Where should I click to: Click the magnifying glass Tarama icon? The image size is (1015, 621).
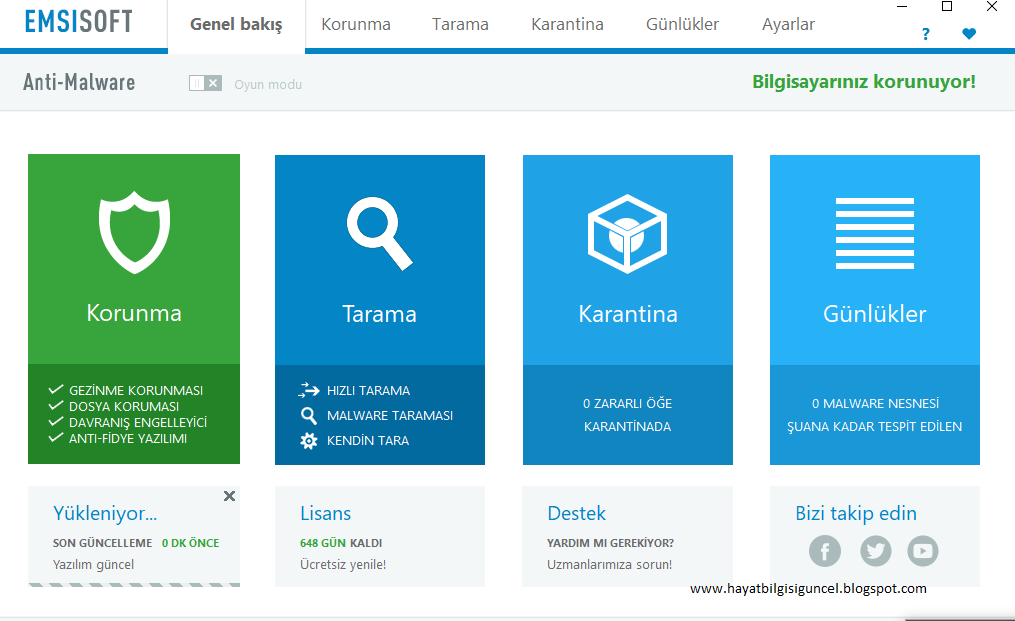[379, 234]
